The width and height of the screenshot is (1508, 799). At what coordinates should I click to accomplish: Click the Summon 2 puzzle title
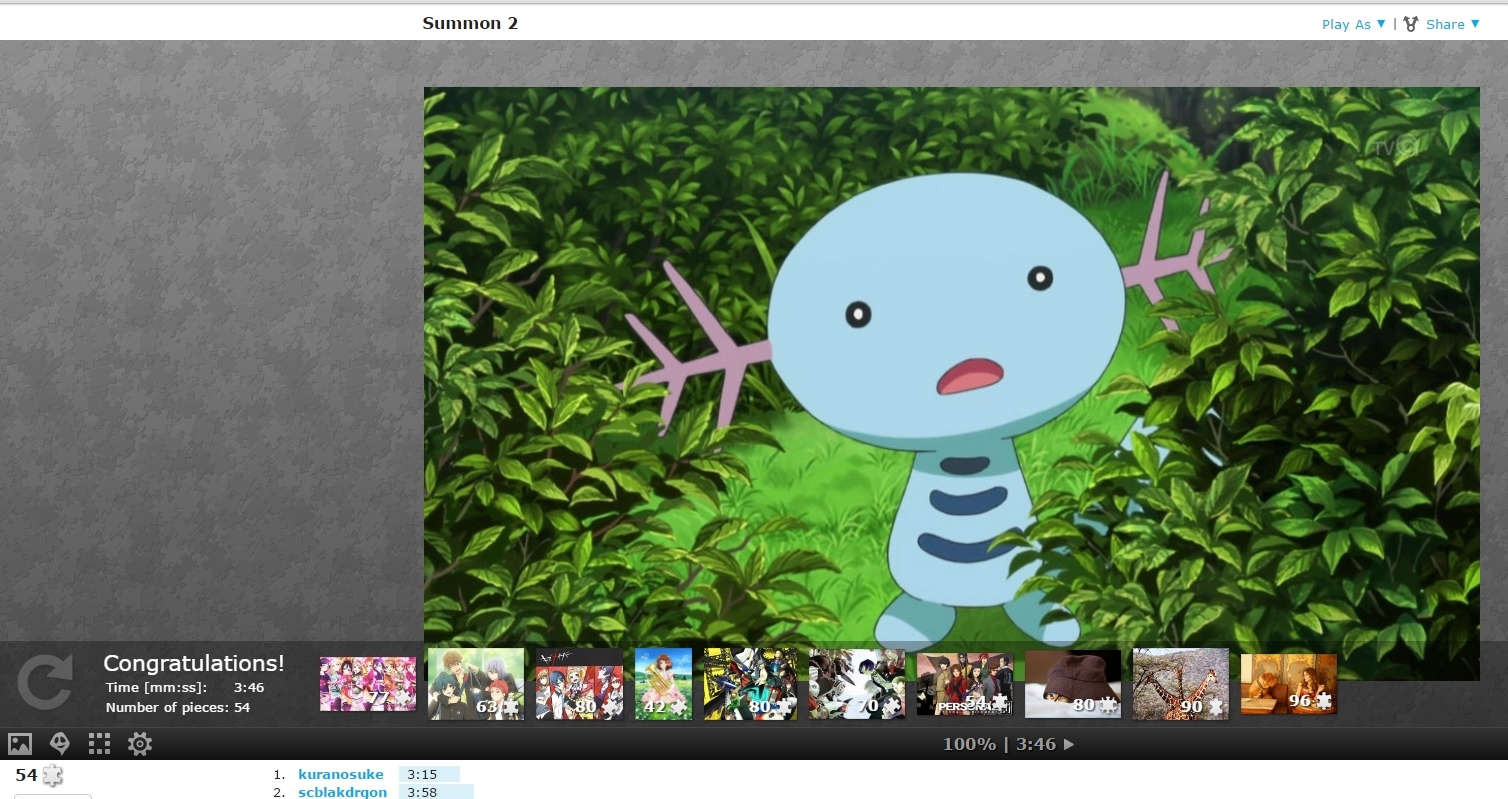(470, 23)
